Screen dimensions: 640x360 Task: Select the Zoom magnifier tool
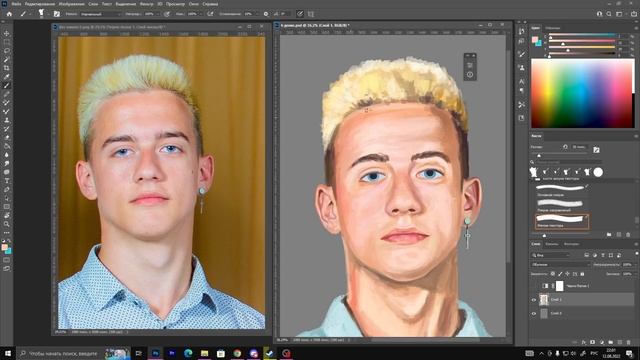coord(7,224)
